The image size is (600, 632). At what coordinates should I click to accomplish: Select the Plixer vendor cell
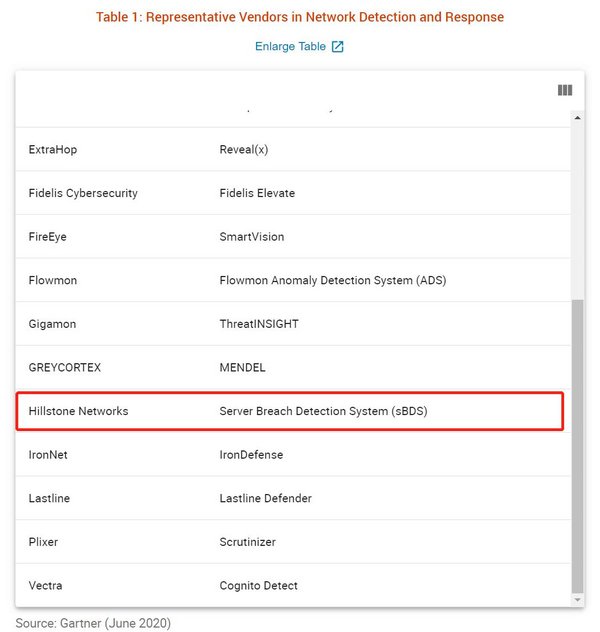pos(43,542)
